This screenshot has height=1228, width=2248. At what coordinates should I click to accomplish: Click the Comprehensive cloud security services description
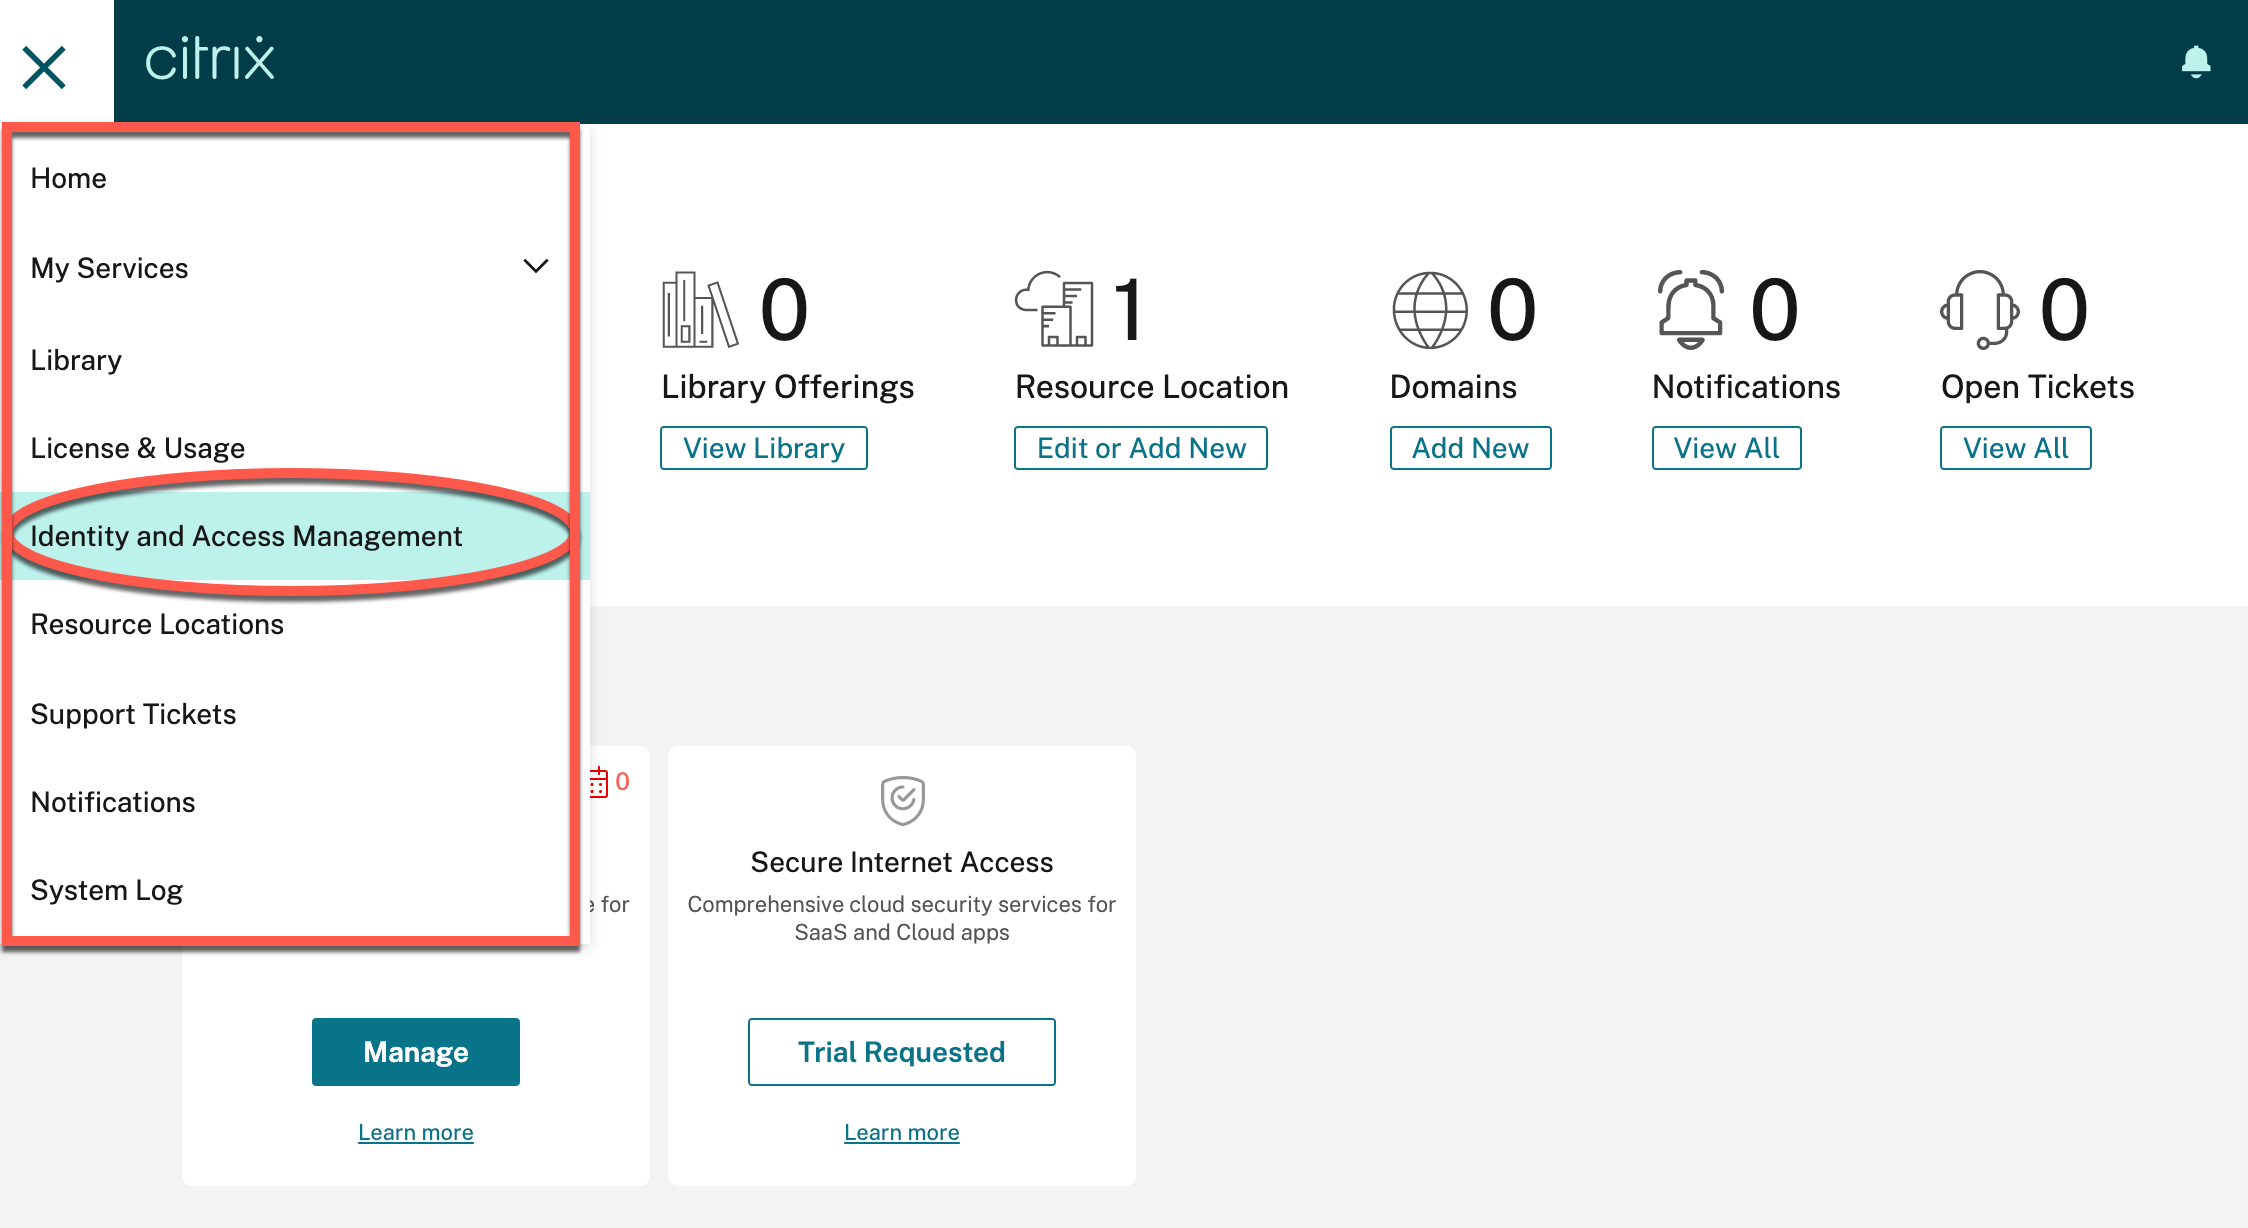tap(902, 918)
